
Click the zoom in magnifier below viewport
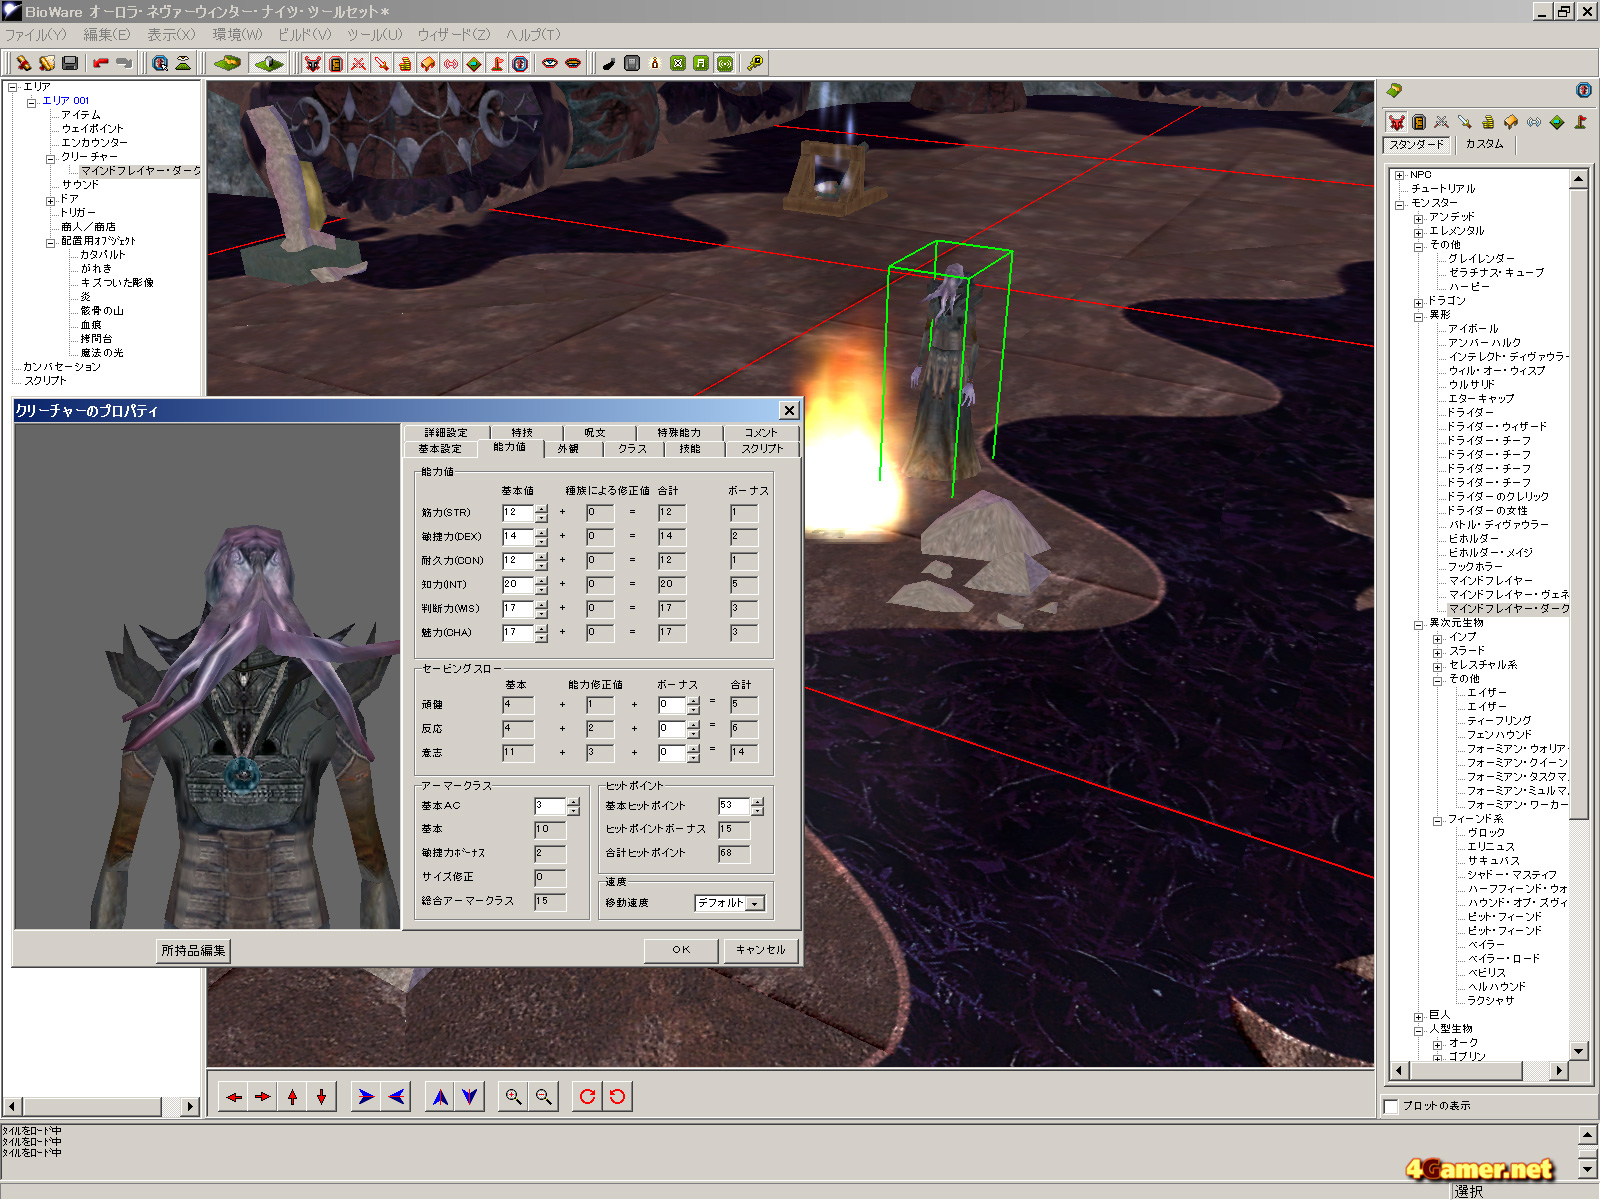[x=513, y=1097]
